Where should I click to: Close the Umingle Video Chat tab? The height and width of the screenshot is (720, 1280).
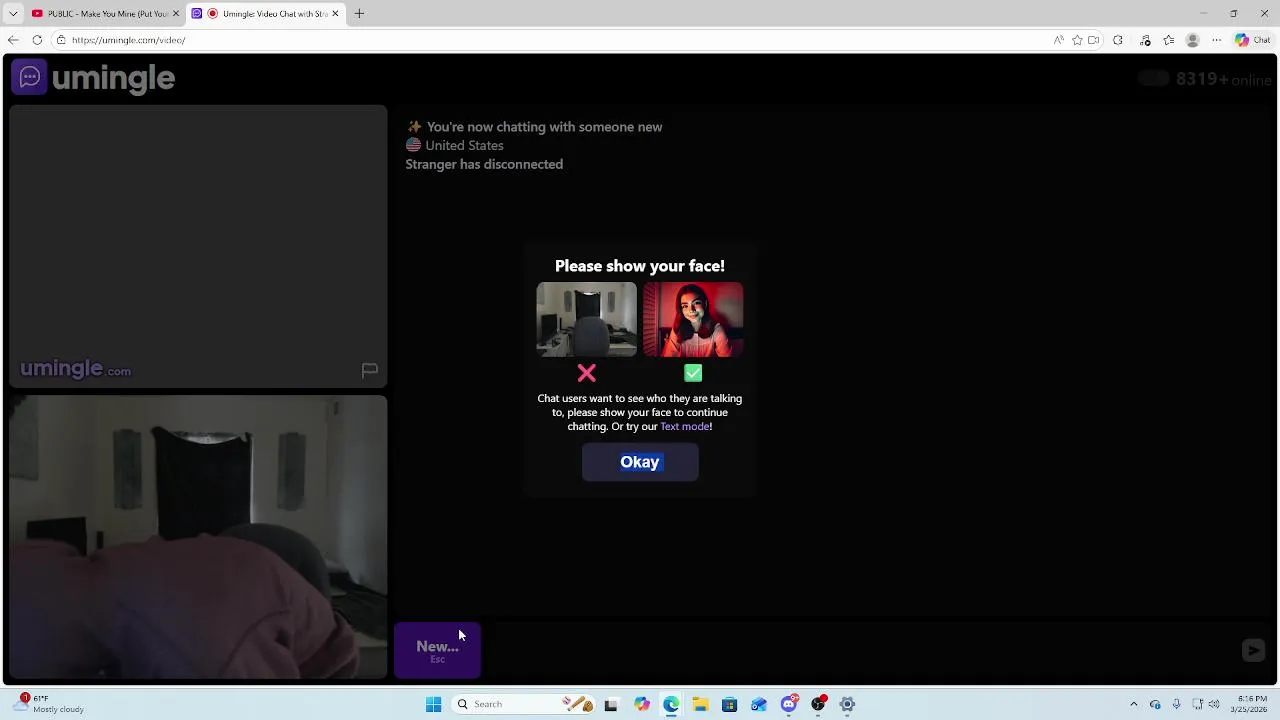(335, 13)
